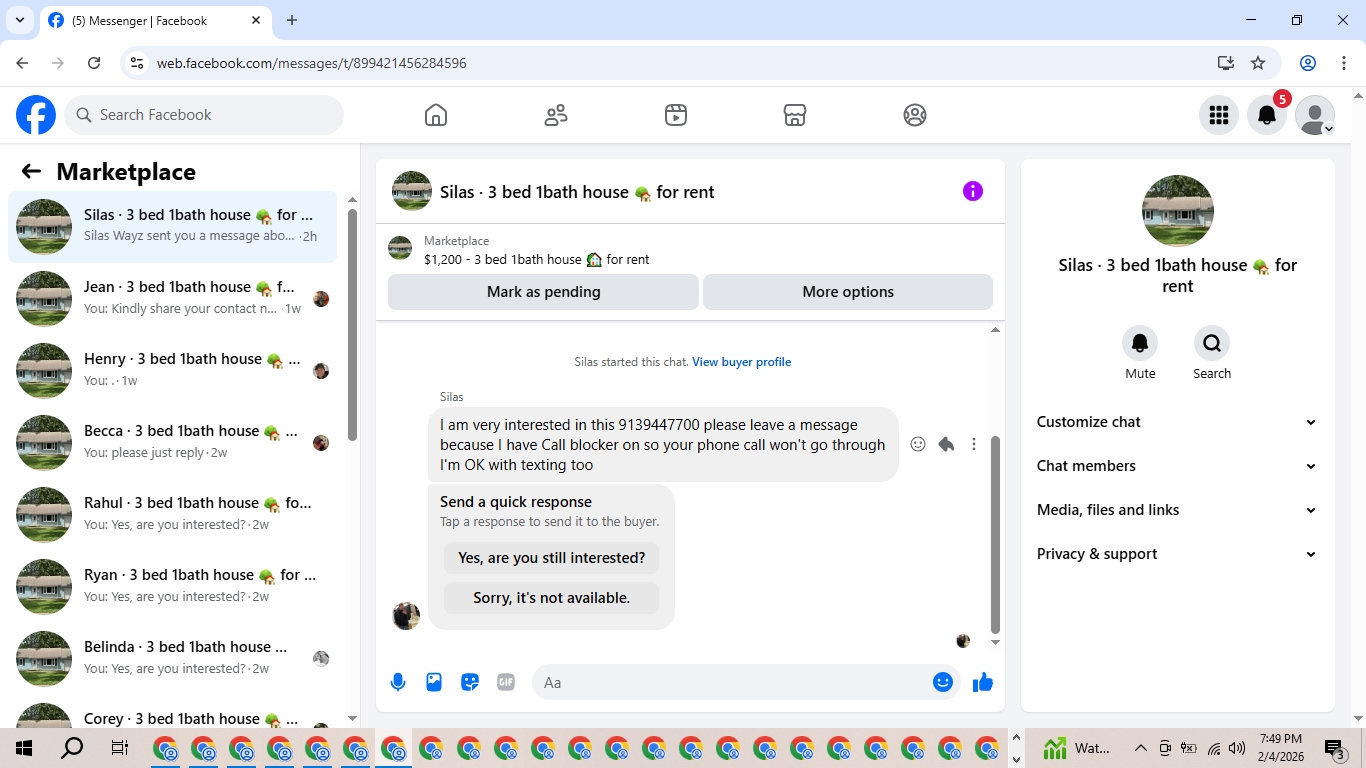
Task: Expand Chat members section
Action: pyautogui.click(x=1177, y=466)
